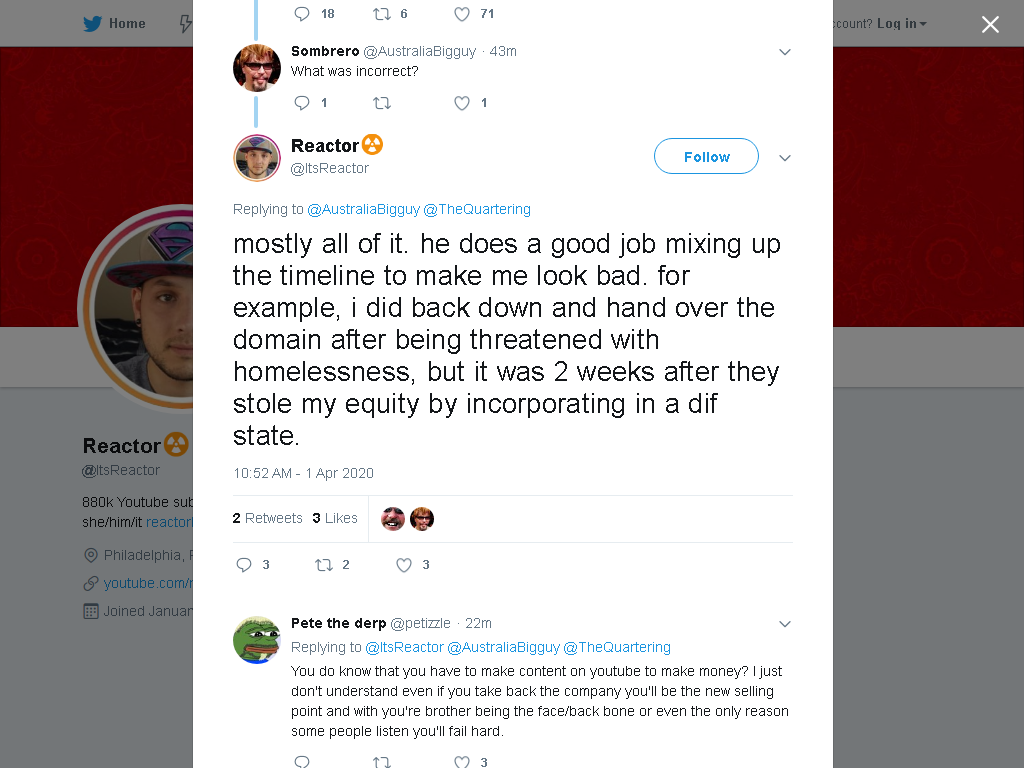Screen dimensions: 1024x768
Task: Expand options chevron on Sombrero's tweet
Action: [785, 52]
